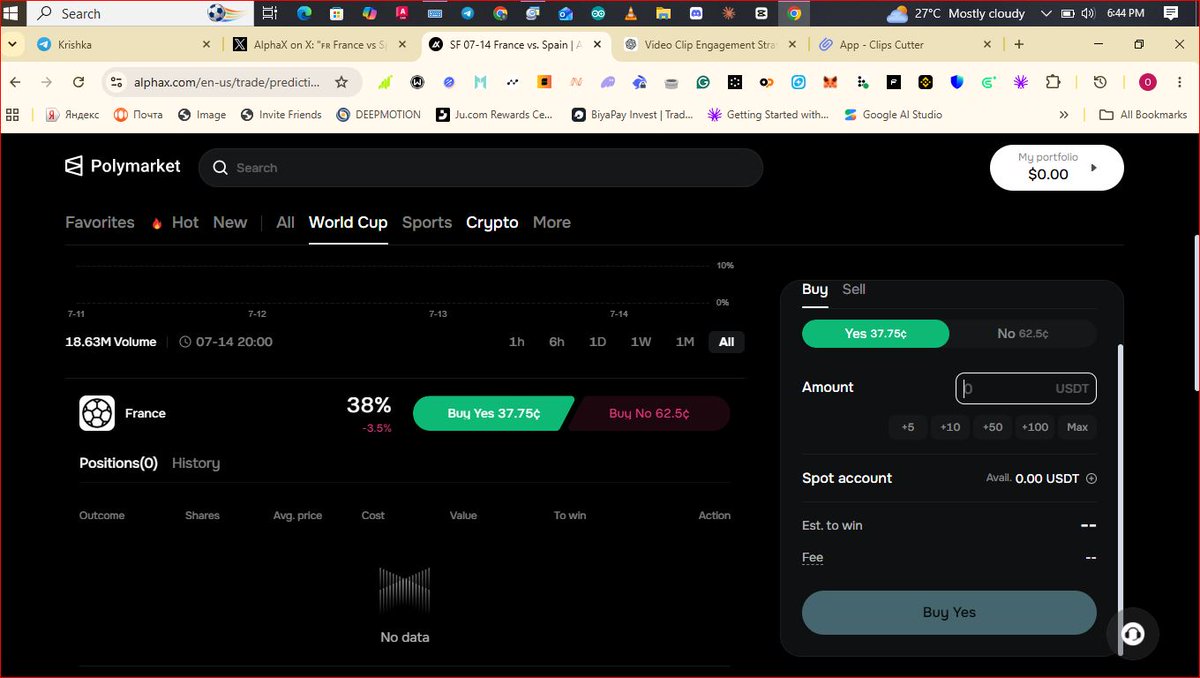Select the No 62.5¢ outcome toggle
Viewport: 1200px width, 678px height.
click(x=1022, y=334)
